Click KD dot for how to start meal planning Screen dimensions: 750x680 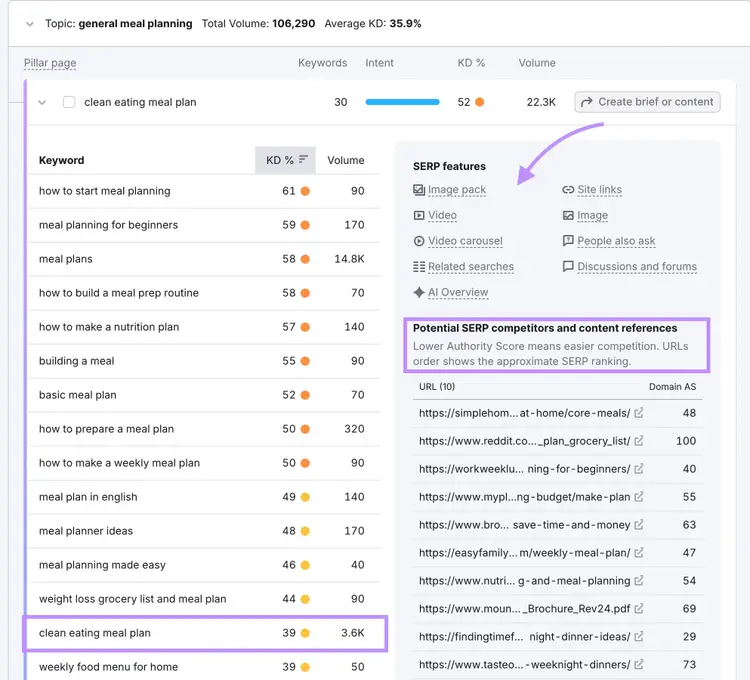pyautogui.click(x=305, y=191)
